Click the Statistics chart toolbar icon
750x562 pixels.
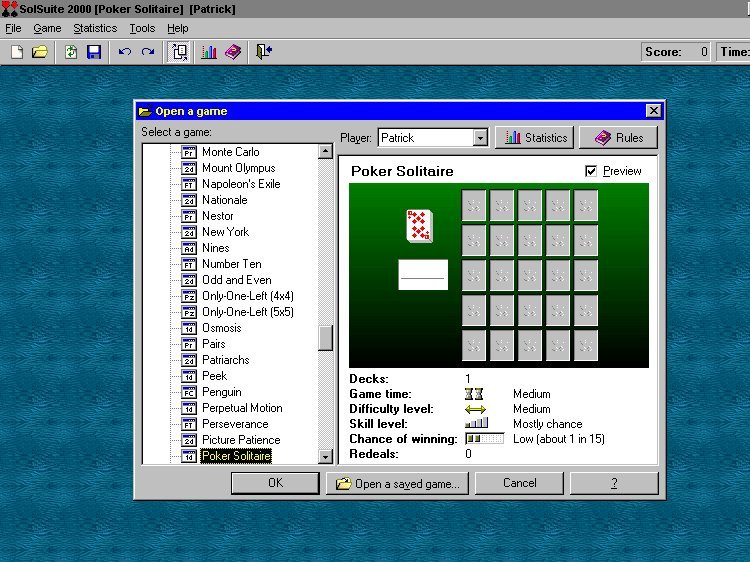point(209,52)
